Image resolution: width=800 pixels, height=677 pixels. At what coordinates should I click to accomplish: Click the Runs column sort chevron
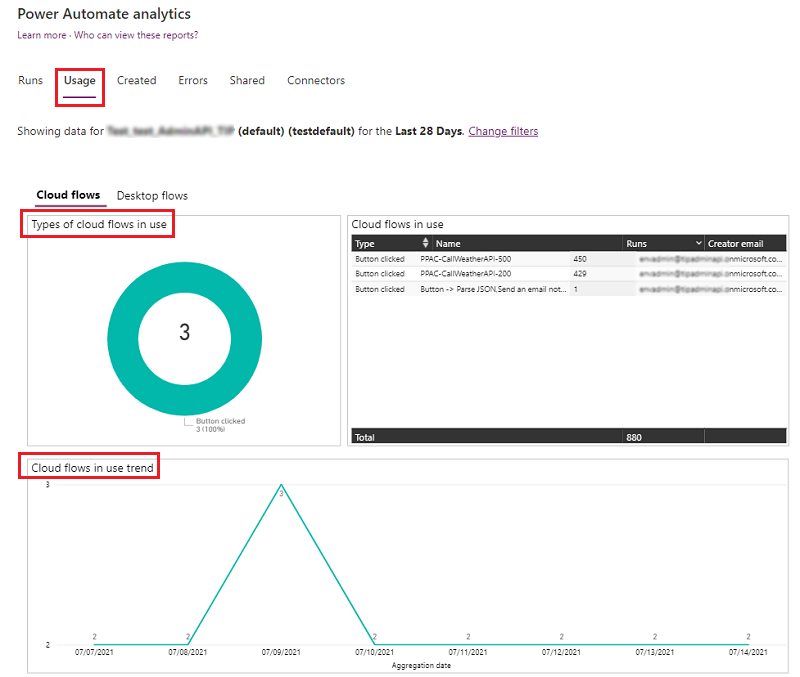pyautogui.click(x=697, y=243)
